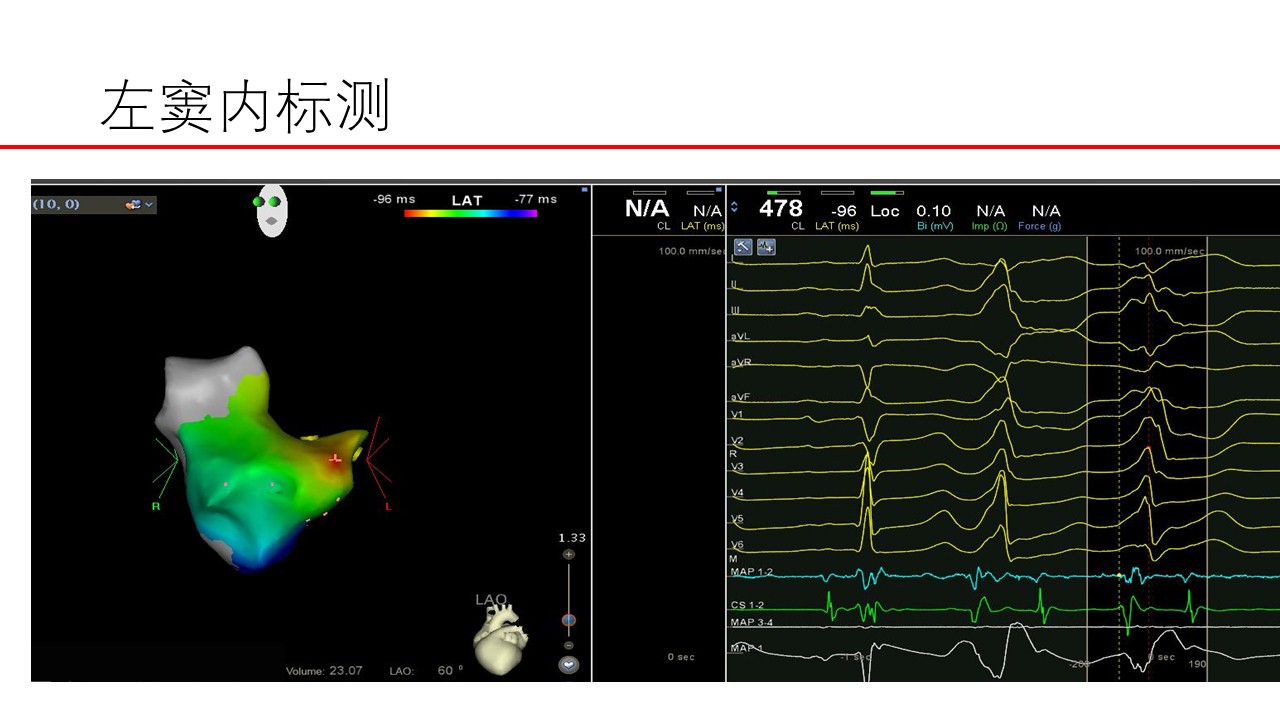Click the heart-shaped button below zoom slider
The width and height of the screenshot is (1280, 720).
point(569,665)
